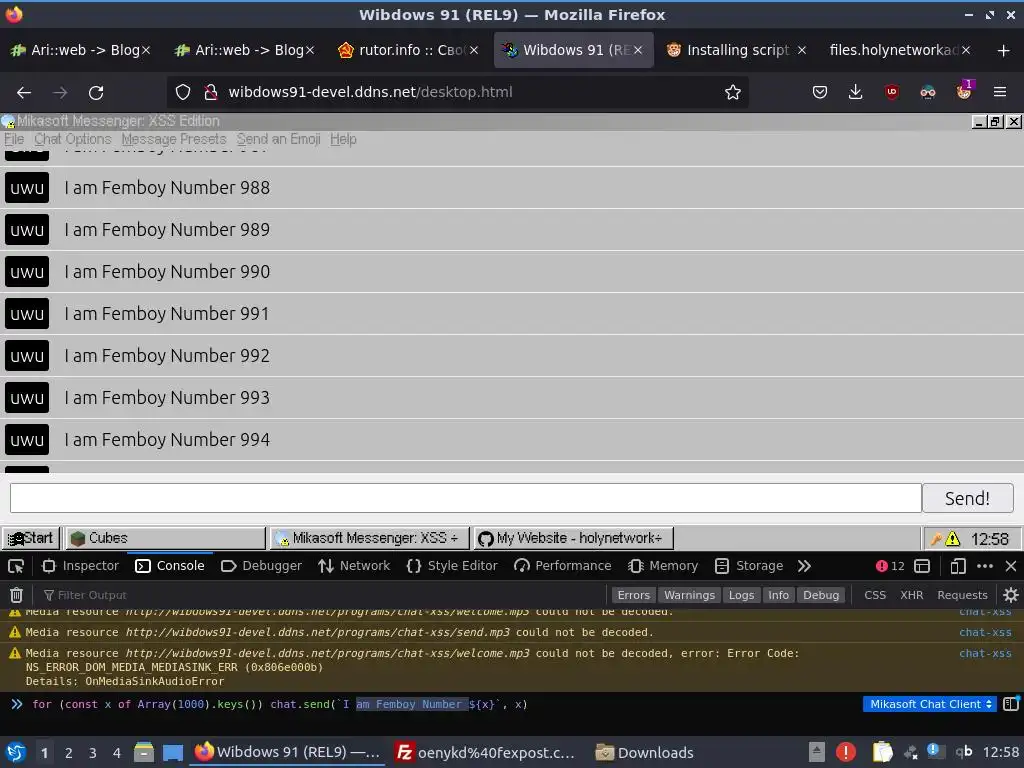Bookmark this page with the star
1024x768 pixels.
[733, 93]
